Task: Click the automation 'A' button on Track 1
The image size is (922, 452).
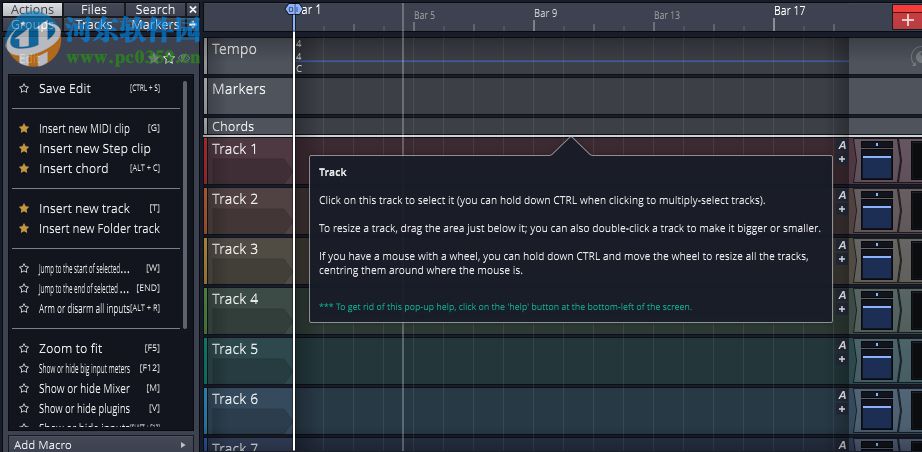Action: click(842, 145)
